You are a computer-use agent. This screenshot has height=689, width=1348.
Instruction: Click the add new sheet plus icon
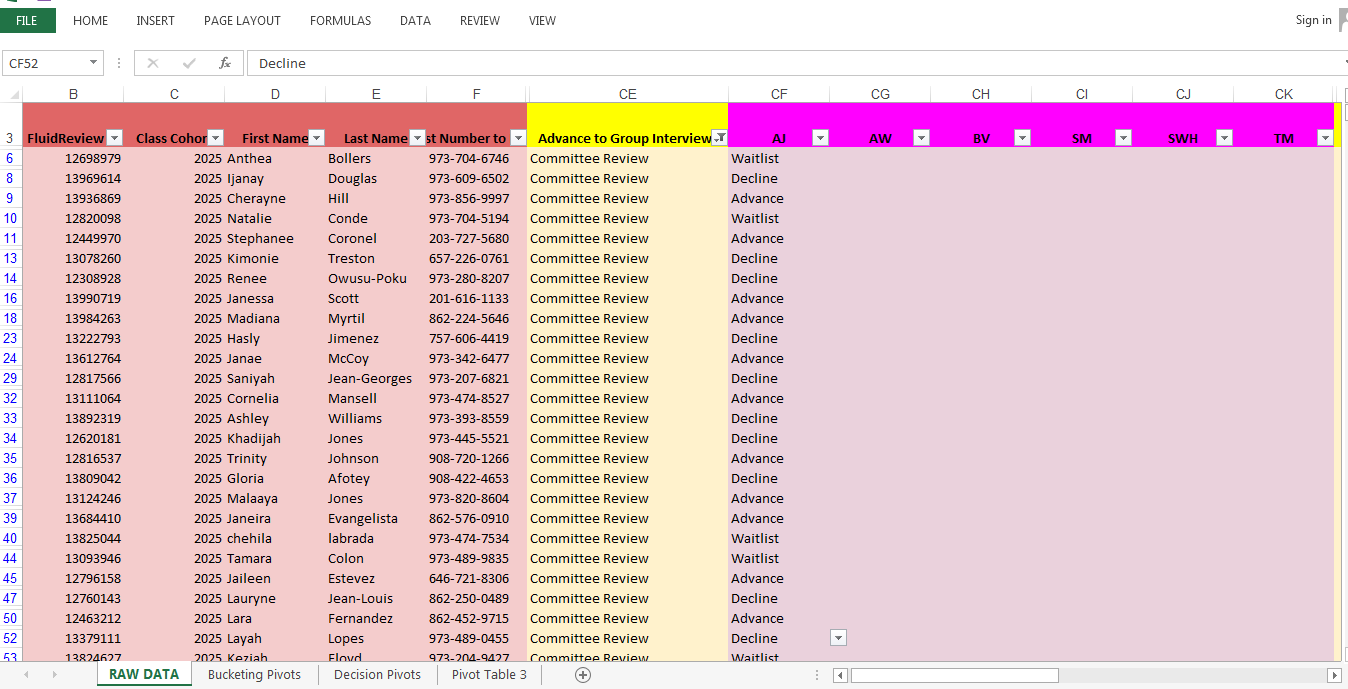[581, 675]
